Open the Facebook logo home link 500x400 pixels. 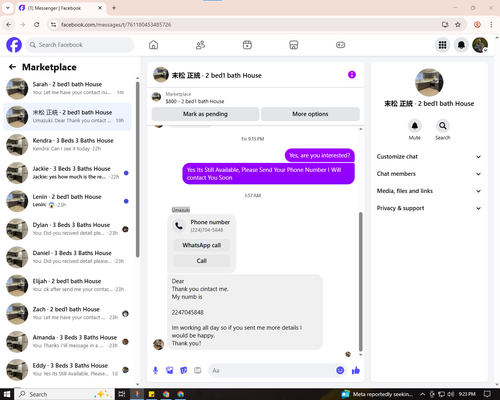pos(14,45)
